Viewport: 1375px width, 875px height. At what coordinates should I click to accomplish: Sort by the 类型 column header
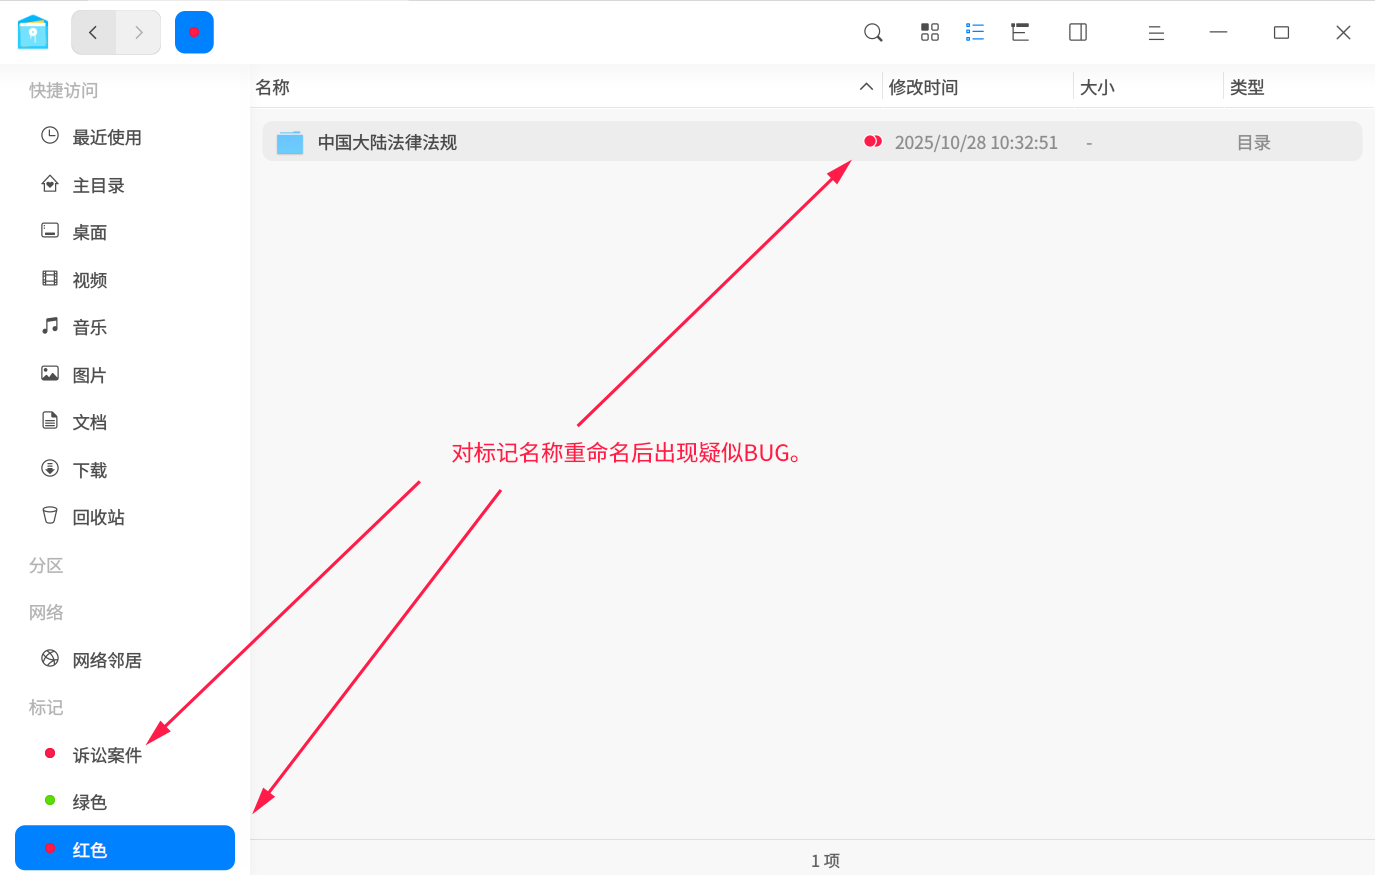click(x=1247, y=87)
